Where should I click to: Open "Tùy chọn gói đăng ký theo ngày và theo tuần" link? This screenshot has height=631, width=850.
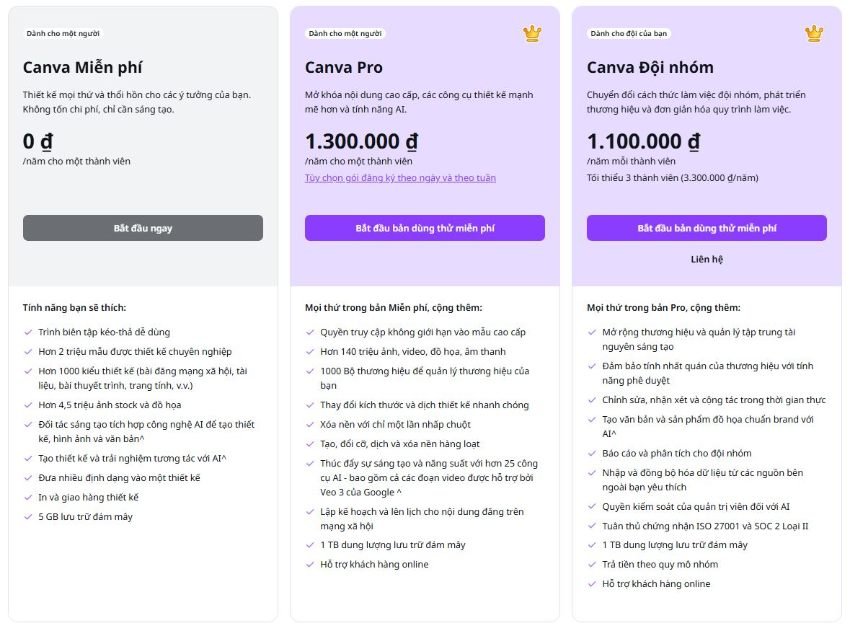pyautogui.click(x=400, y=178)
